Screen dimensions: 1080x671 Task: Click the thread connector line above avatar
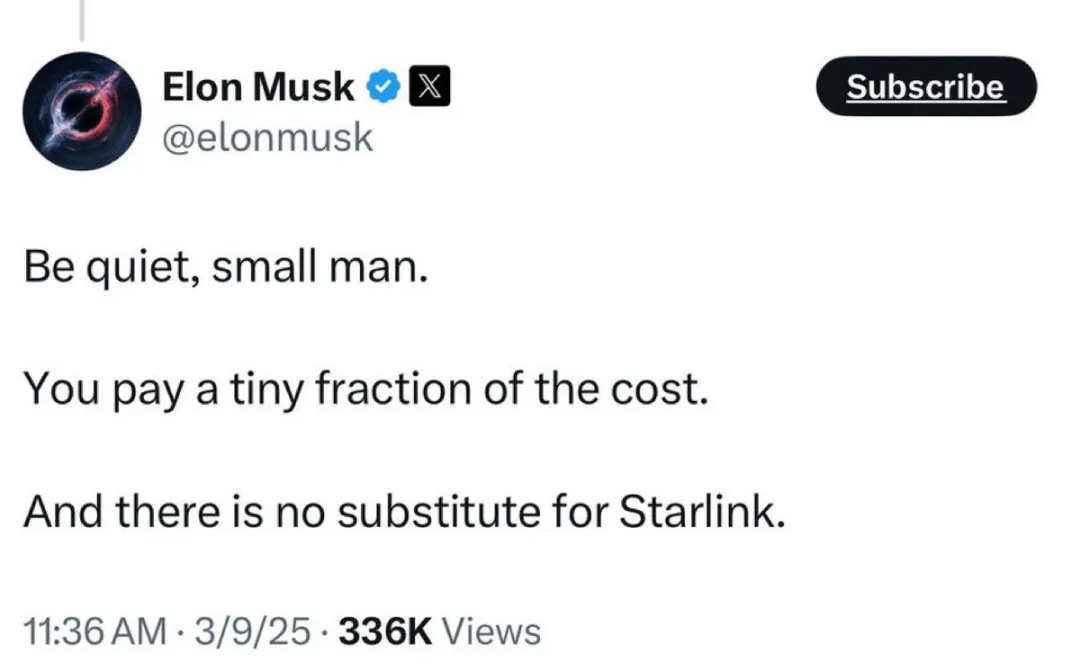[81, 21]
